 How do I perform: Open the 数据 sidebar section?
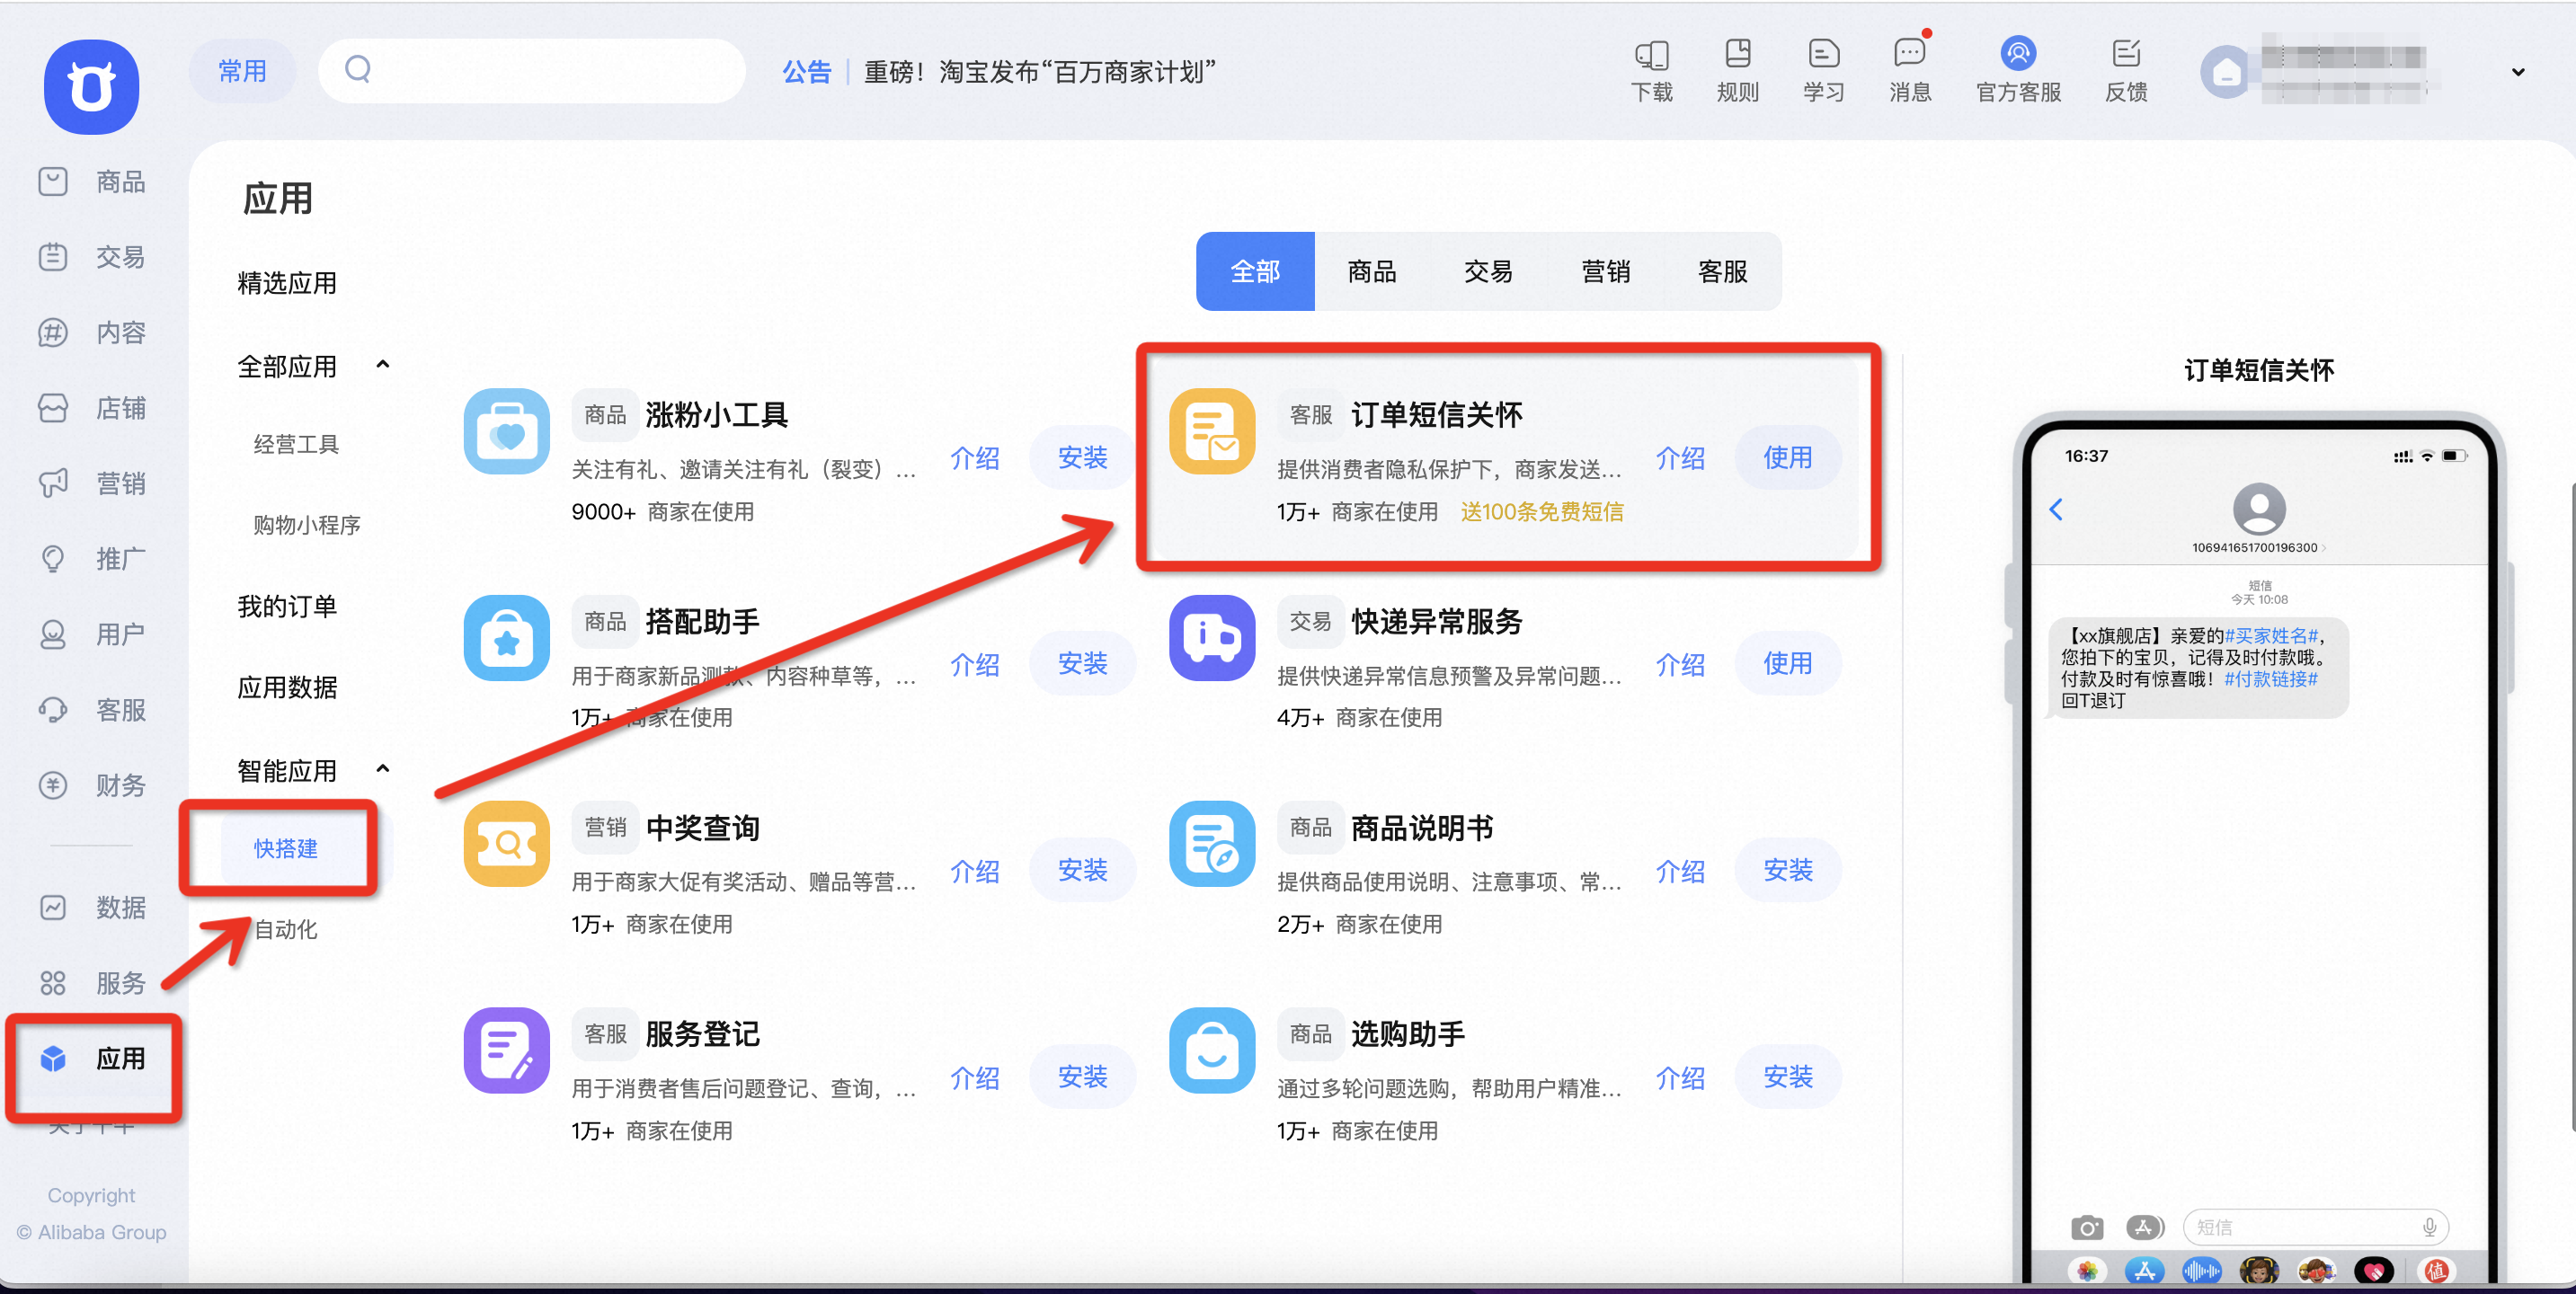click(x=92, y=907)
